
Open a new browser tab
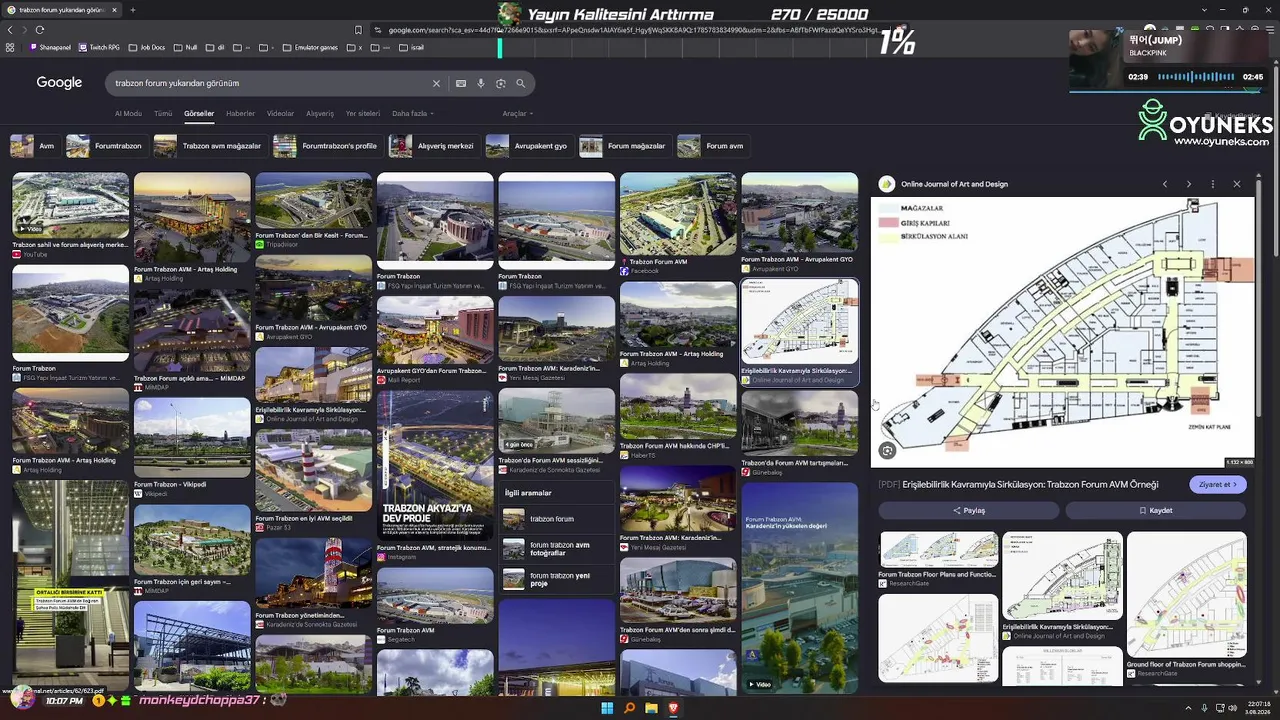(132, 10)
